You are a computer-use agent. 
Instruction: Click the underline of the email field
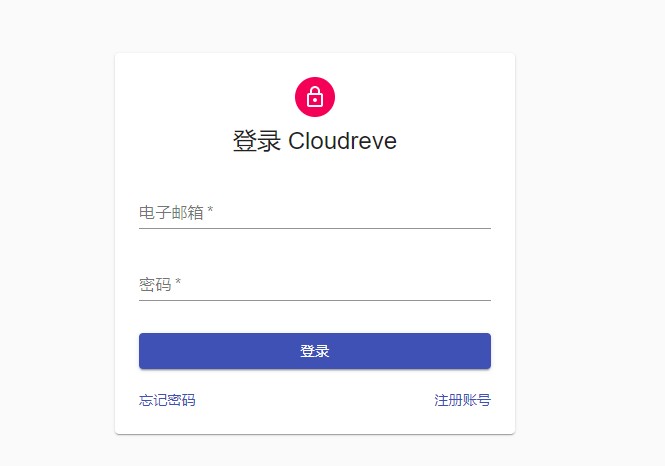pyautogui.click(x=315, y=228)
